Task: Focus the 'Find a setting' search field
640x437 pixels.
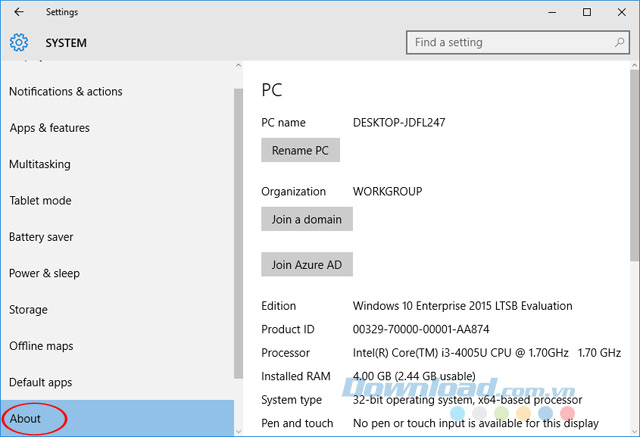Action: point(505,43)
